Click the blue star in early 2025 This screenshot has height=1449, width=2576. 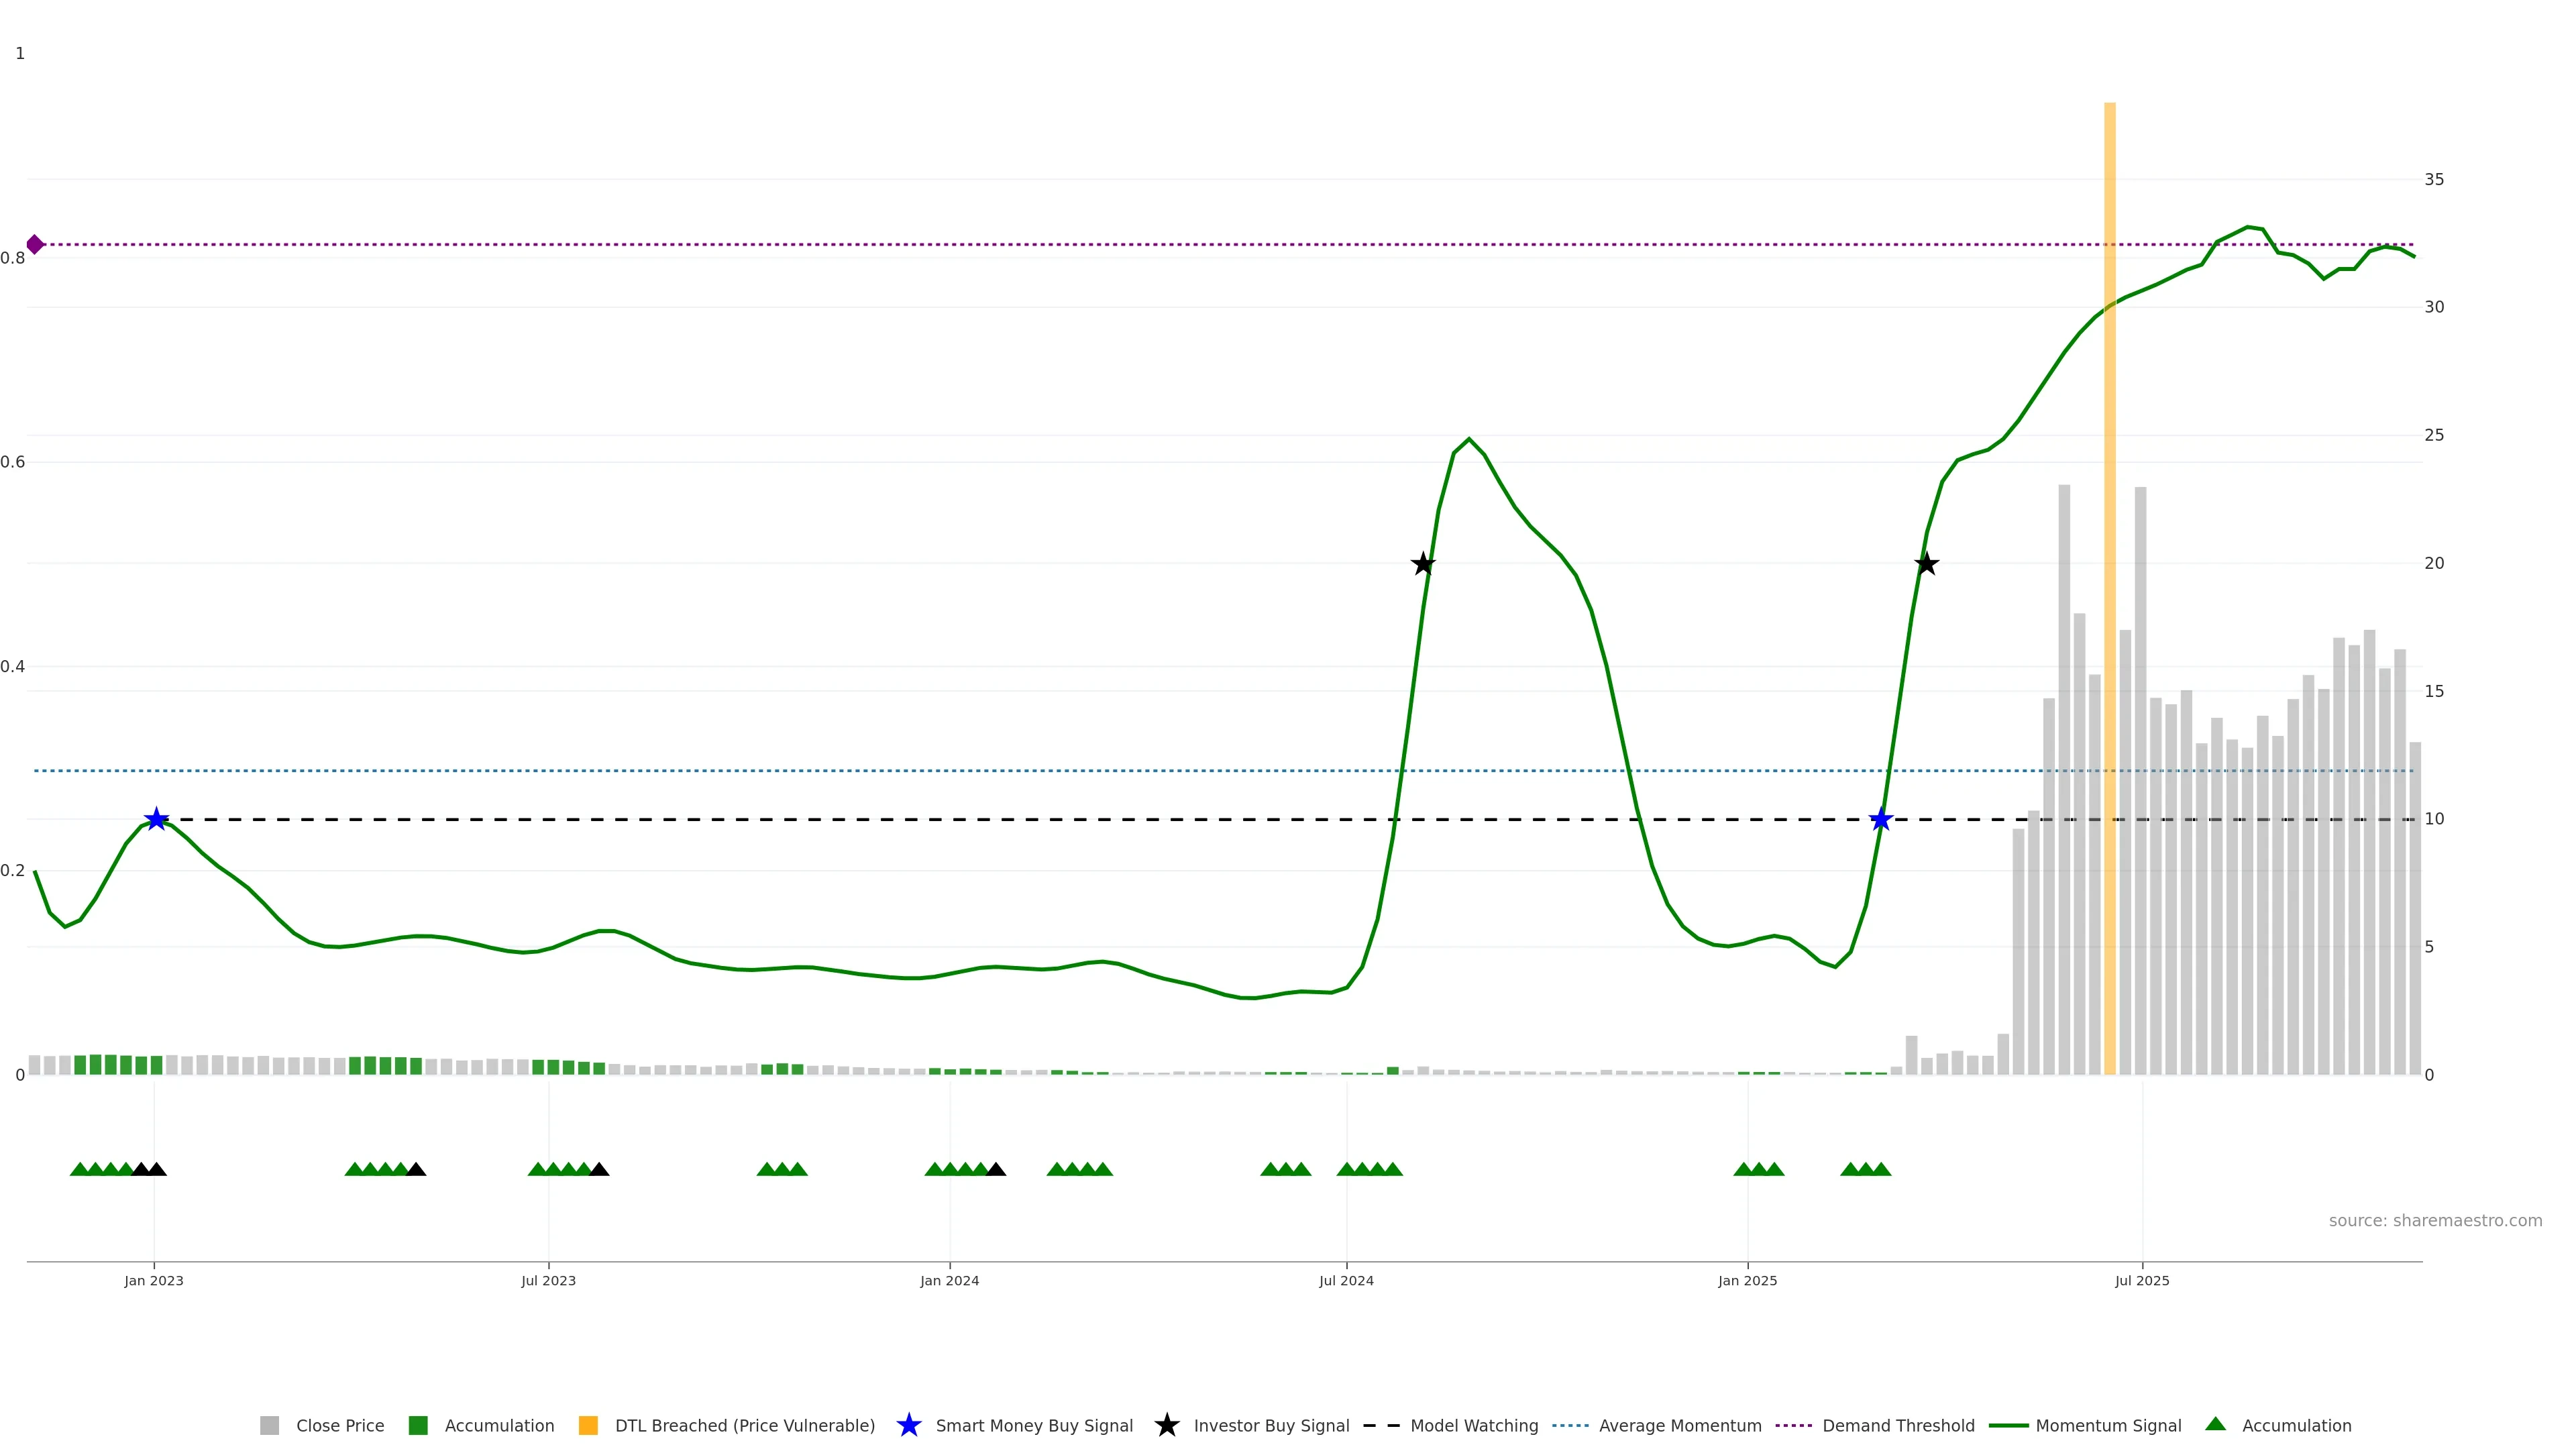pos(1881,820)
